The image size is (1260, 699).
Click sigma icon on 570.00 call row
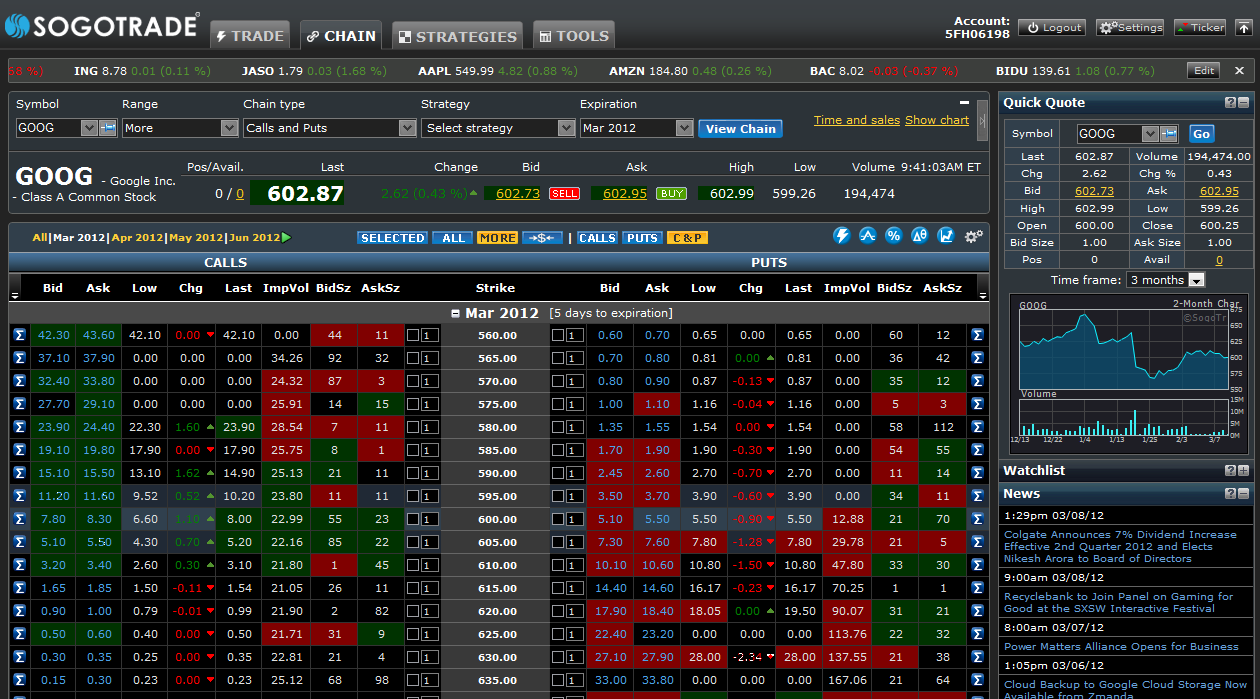[x=19, y=381]
